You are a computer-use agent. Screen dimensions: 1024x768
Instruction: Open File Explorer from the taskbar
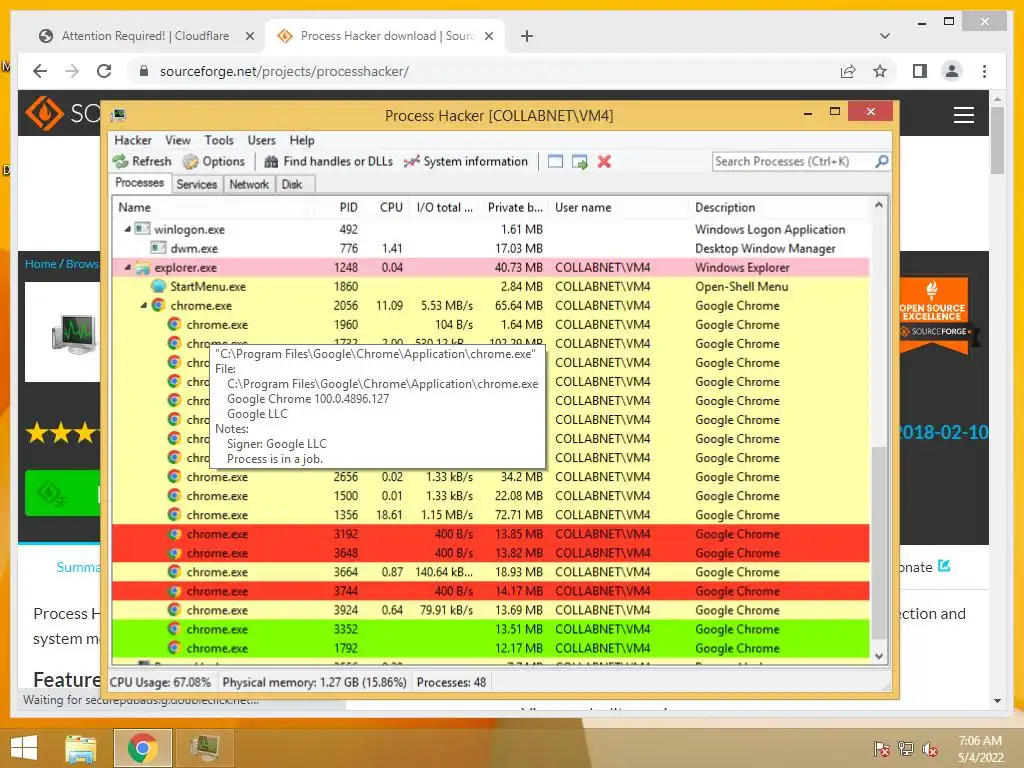click(x=81, y=748)
